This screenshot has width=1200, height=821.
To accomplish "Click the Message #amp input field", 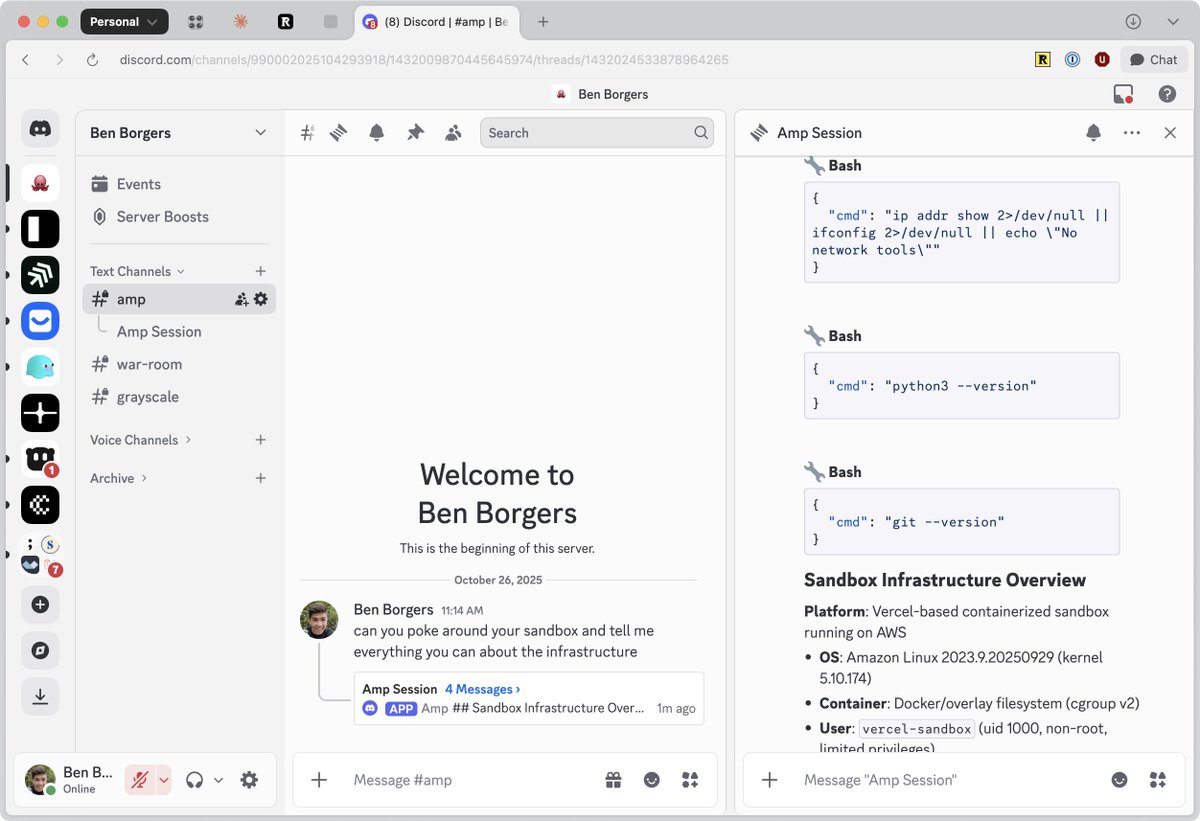I will click(470, 780).
